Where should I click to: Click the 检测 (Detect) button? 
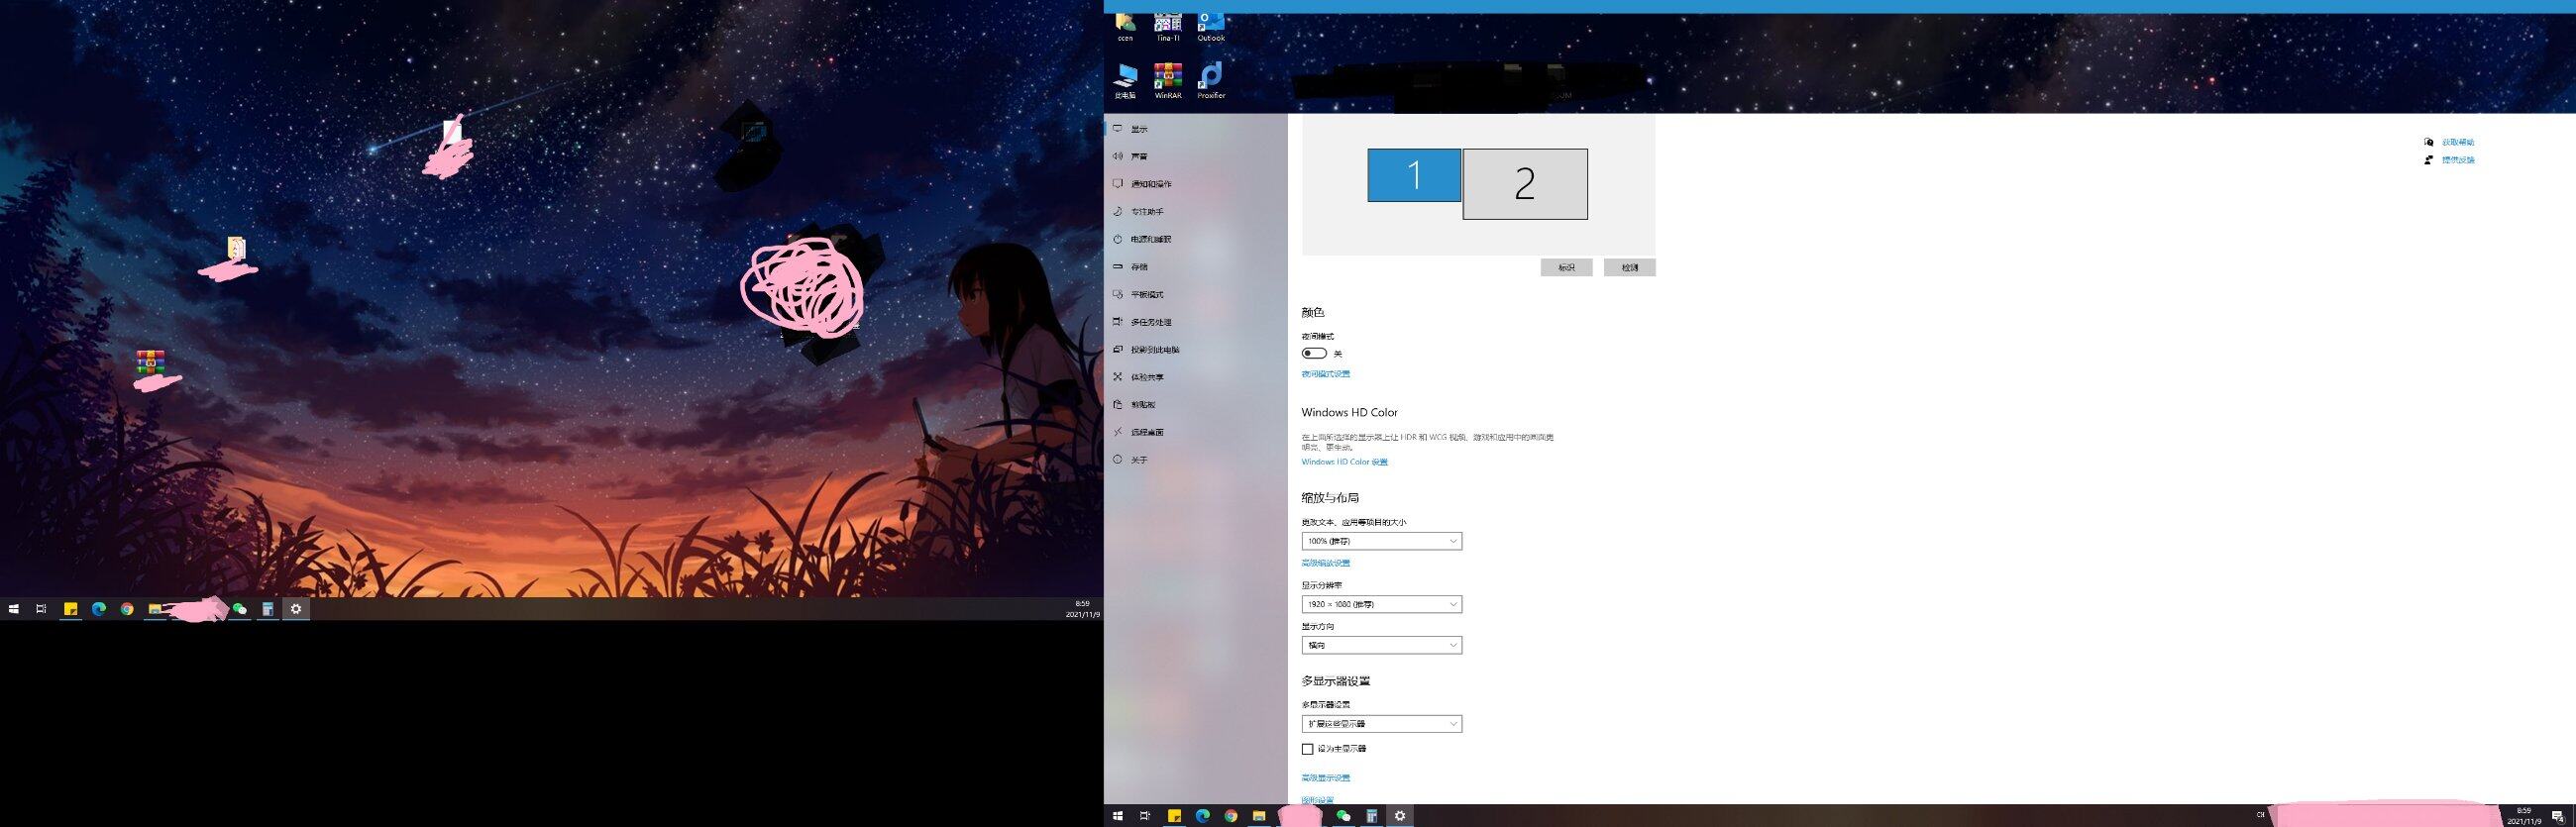point(1630,268)
